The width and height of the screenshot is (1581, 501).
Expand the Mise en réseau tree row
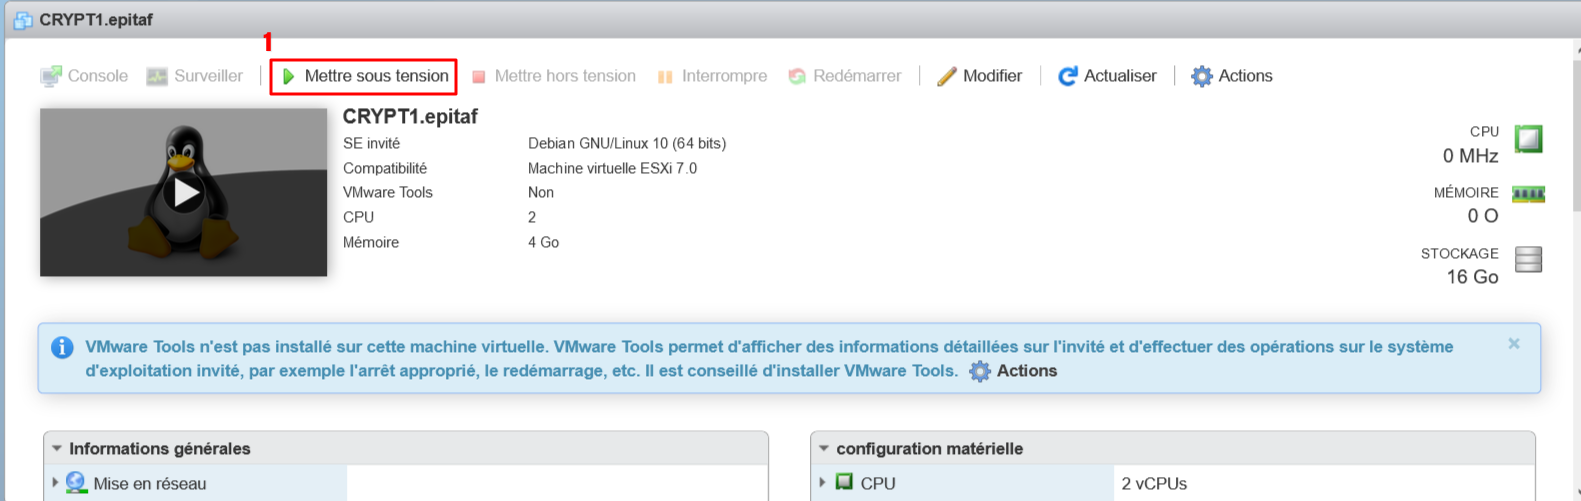coord(55,482)
